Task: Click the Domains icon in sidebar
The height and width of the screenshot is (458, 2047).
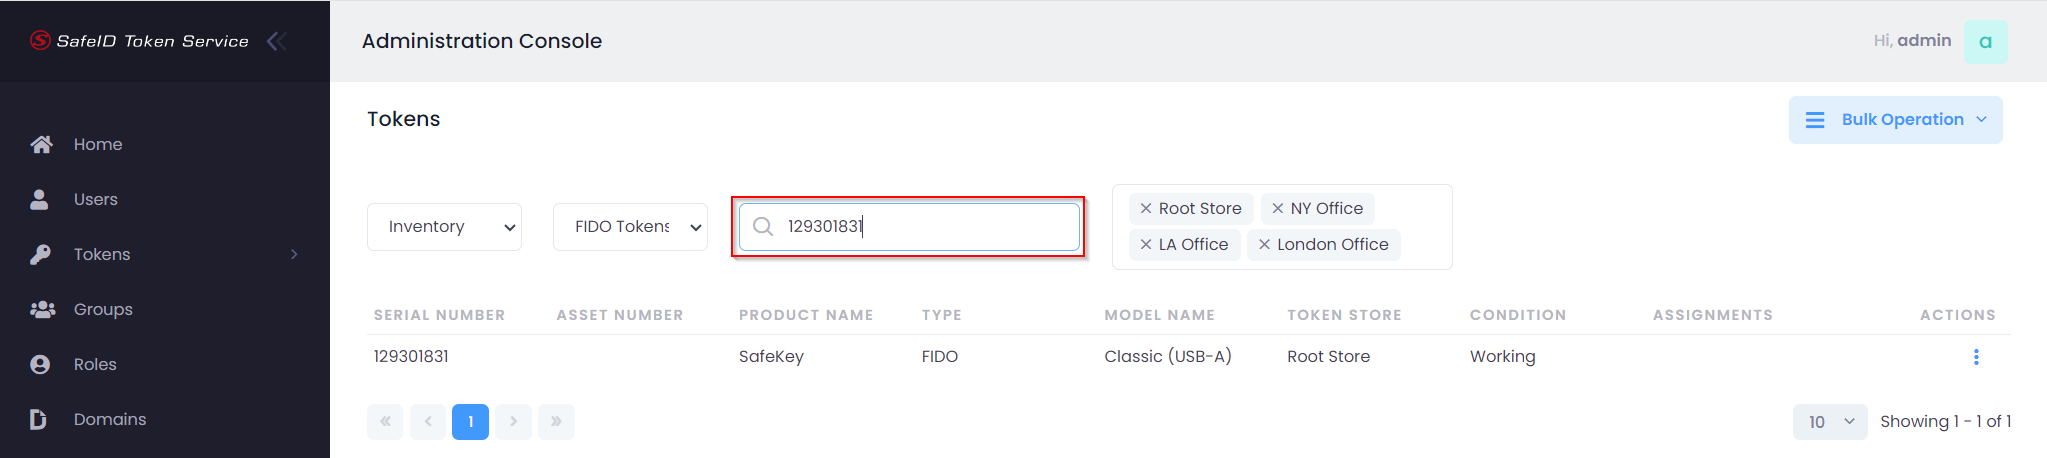Action: click(39, 419)
